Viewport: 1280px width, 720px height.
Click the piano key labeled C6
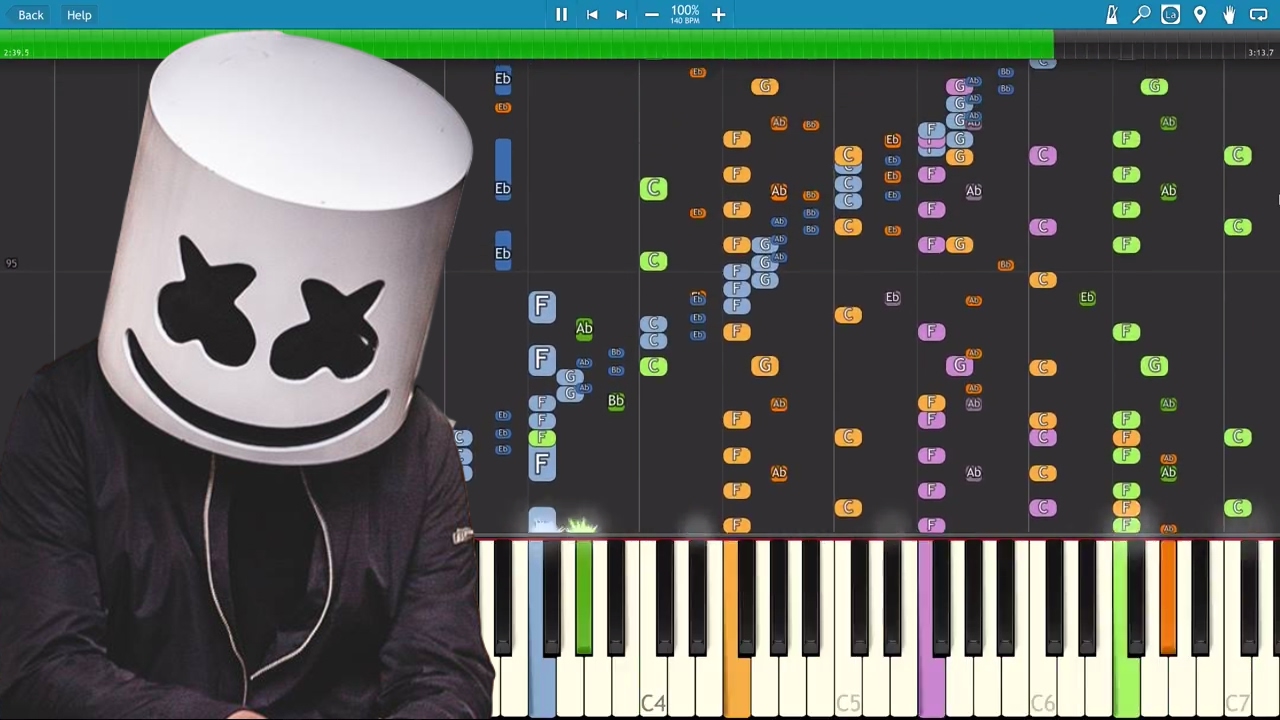[x=1042, y=690]
